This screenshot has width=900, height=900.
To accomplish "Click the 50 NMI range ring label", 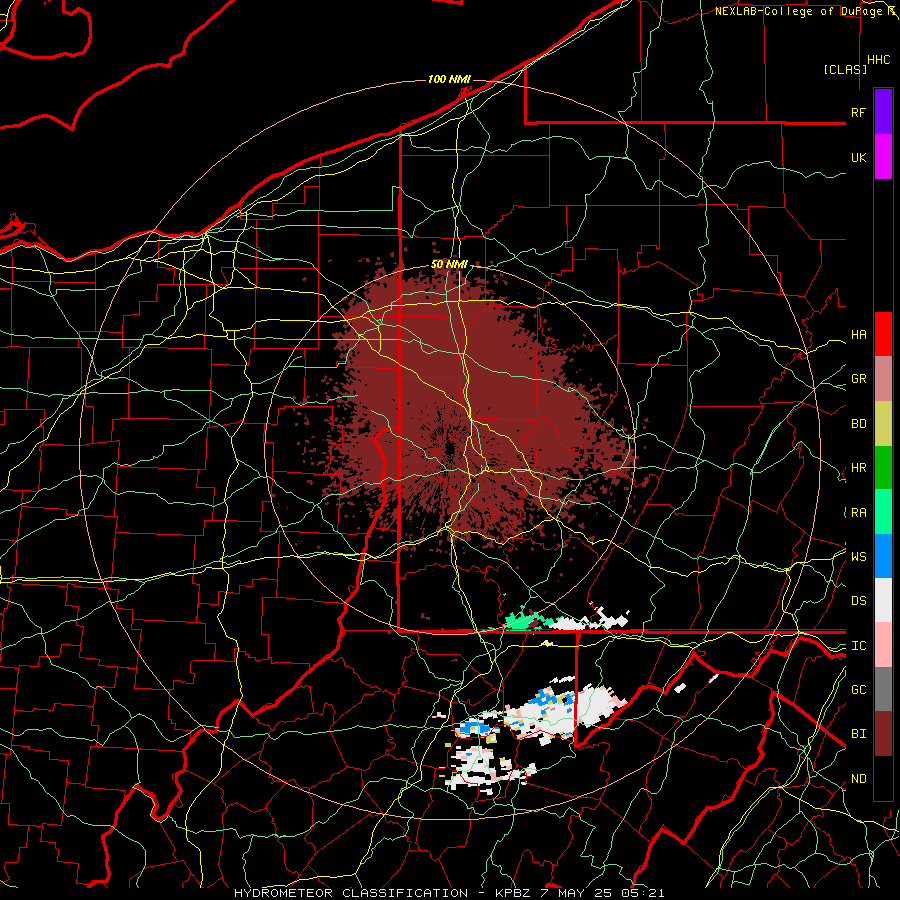I will tap(449, 265).
